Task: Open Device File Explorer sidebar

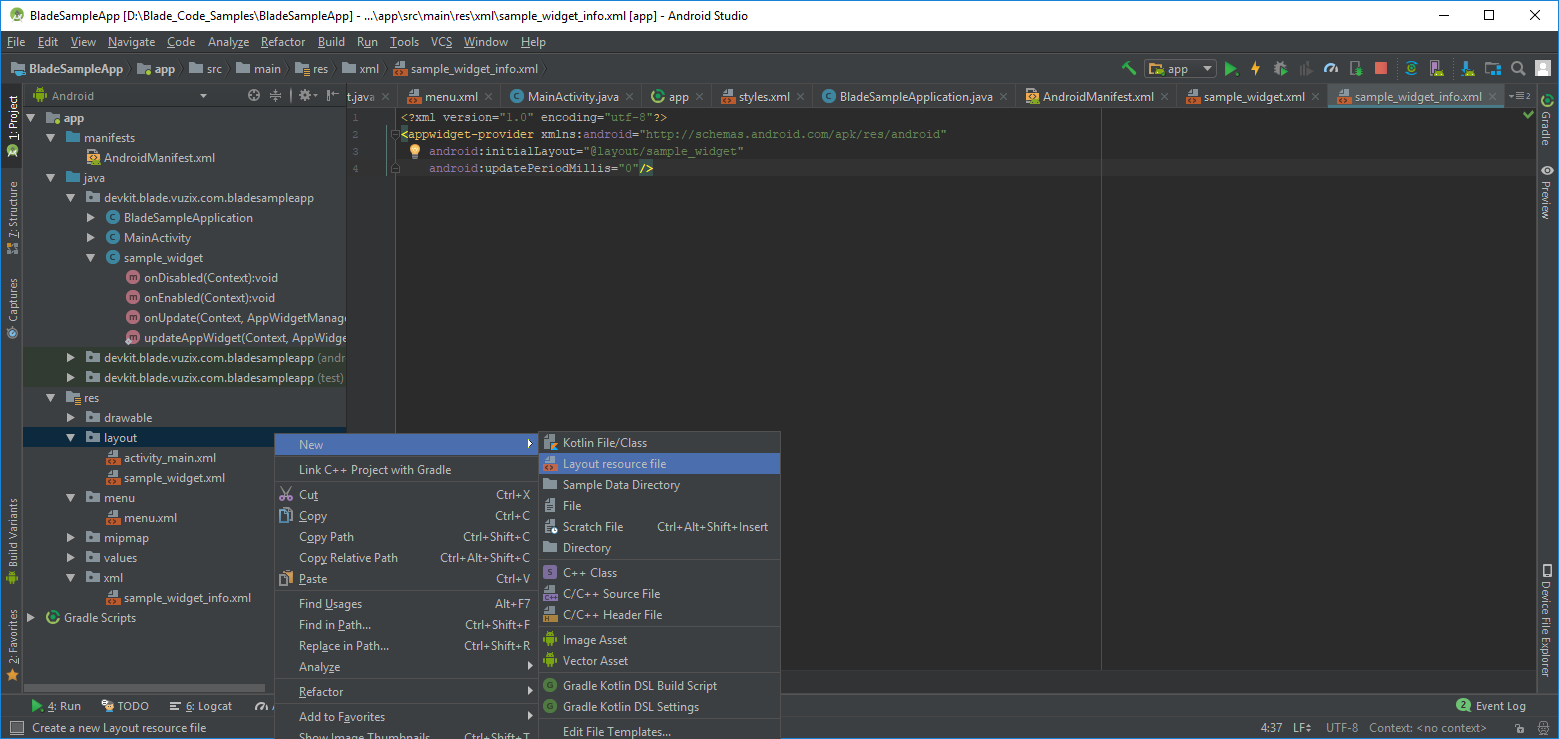Action: pos(1546,621)
